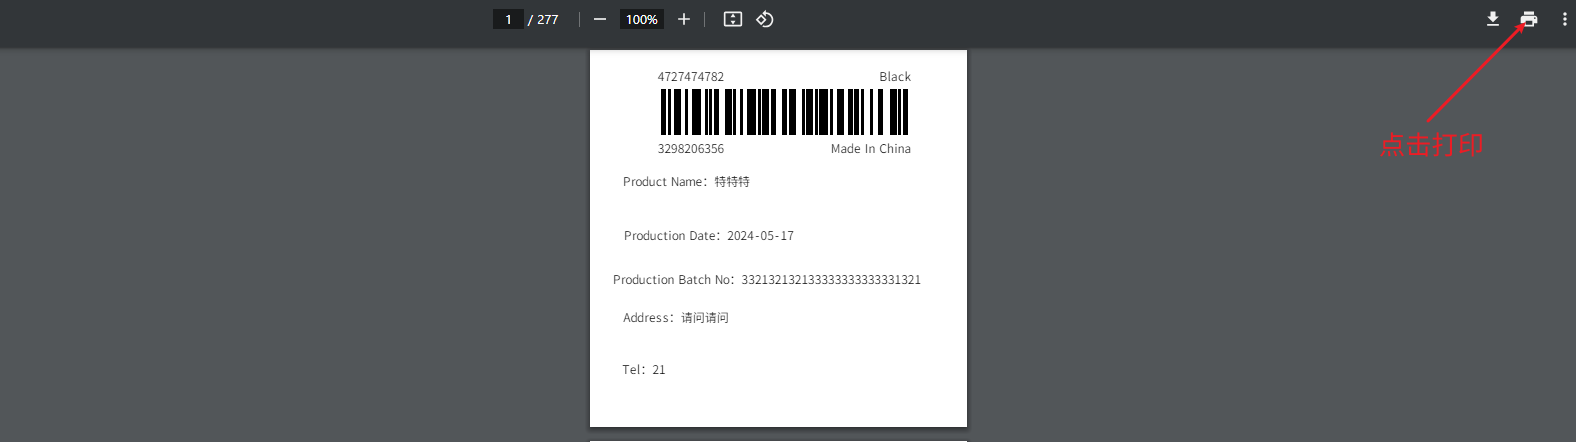Viewport: 1576px width, 442px height.
Task: Select the number 4727474782
Action: pyautogui.click(x=691, y=77)
